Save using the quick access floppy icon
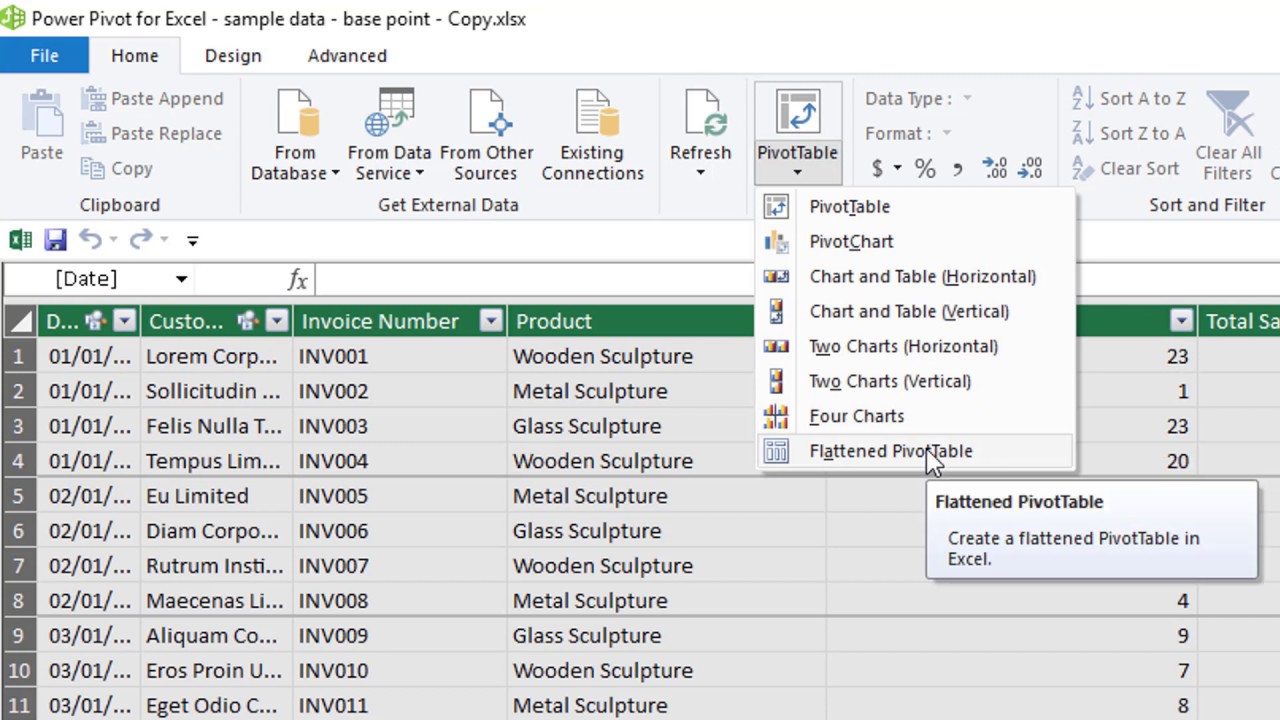The width and height of the screenshot is (1280, 720). [55, 240]
